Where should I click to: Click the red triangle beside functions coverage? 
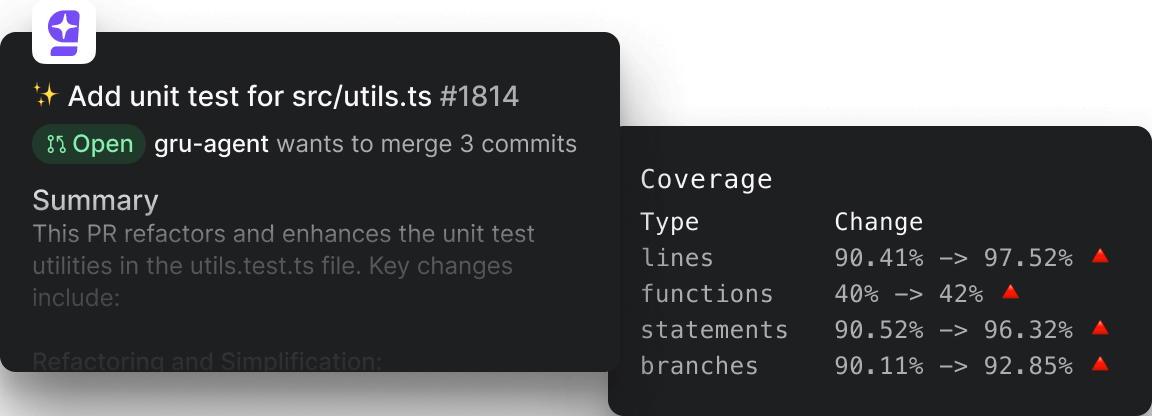[1010, 293]
